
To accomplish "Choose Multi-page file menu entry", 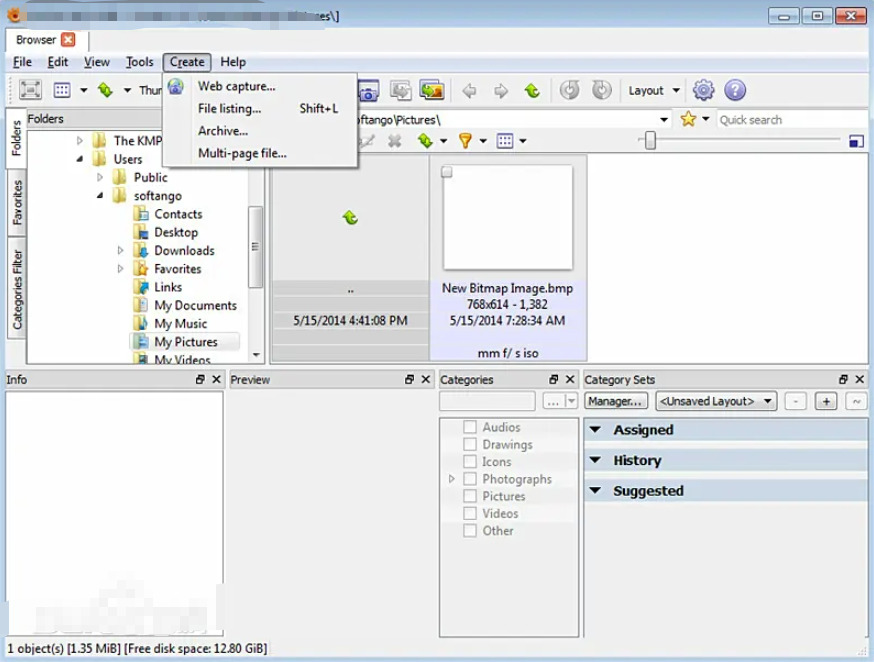I will coord(242,153).
